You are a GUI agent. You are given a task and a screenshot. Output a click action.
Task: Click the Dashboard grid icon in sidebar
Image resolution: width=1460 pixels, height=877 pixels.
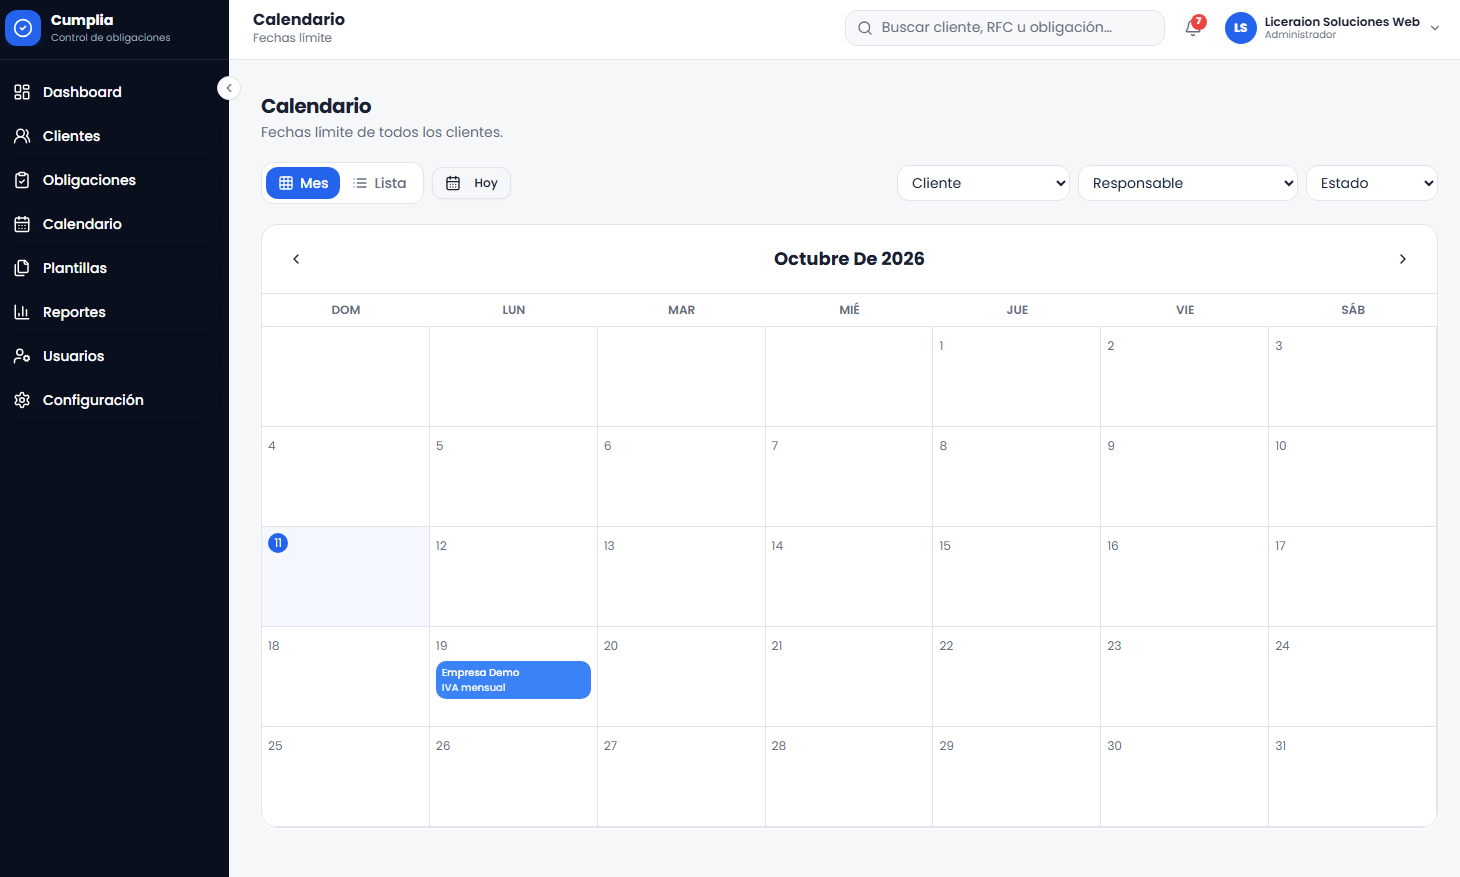pyautogui.click(x=22, y=92)
